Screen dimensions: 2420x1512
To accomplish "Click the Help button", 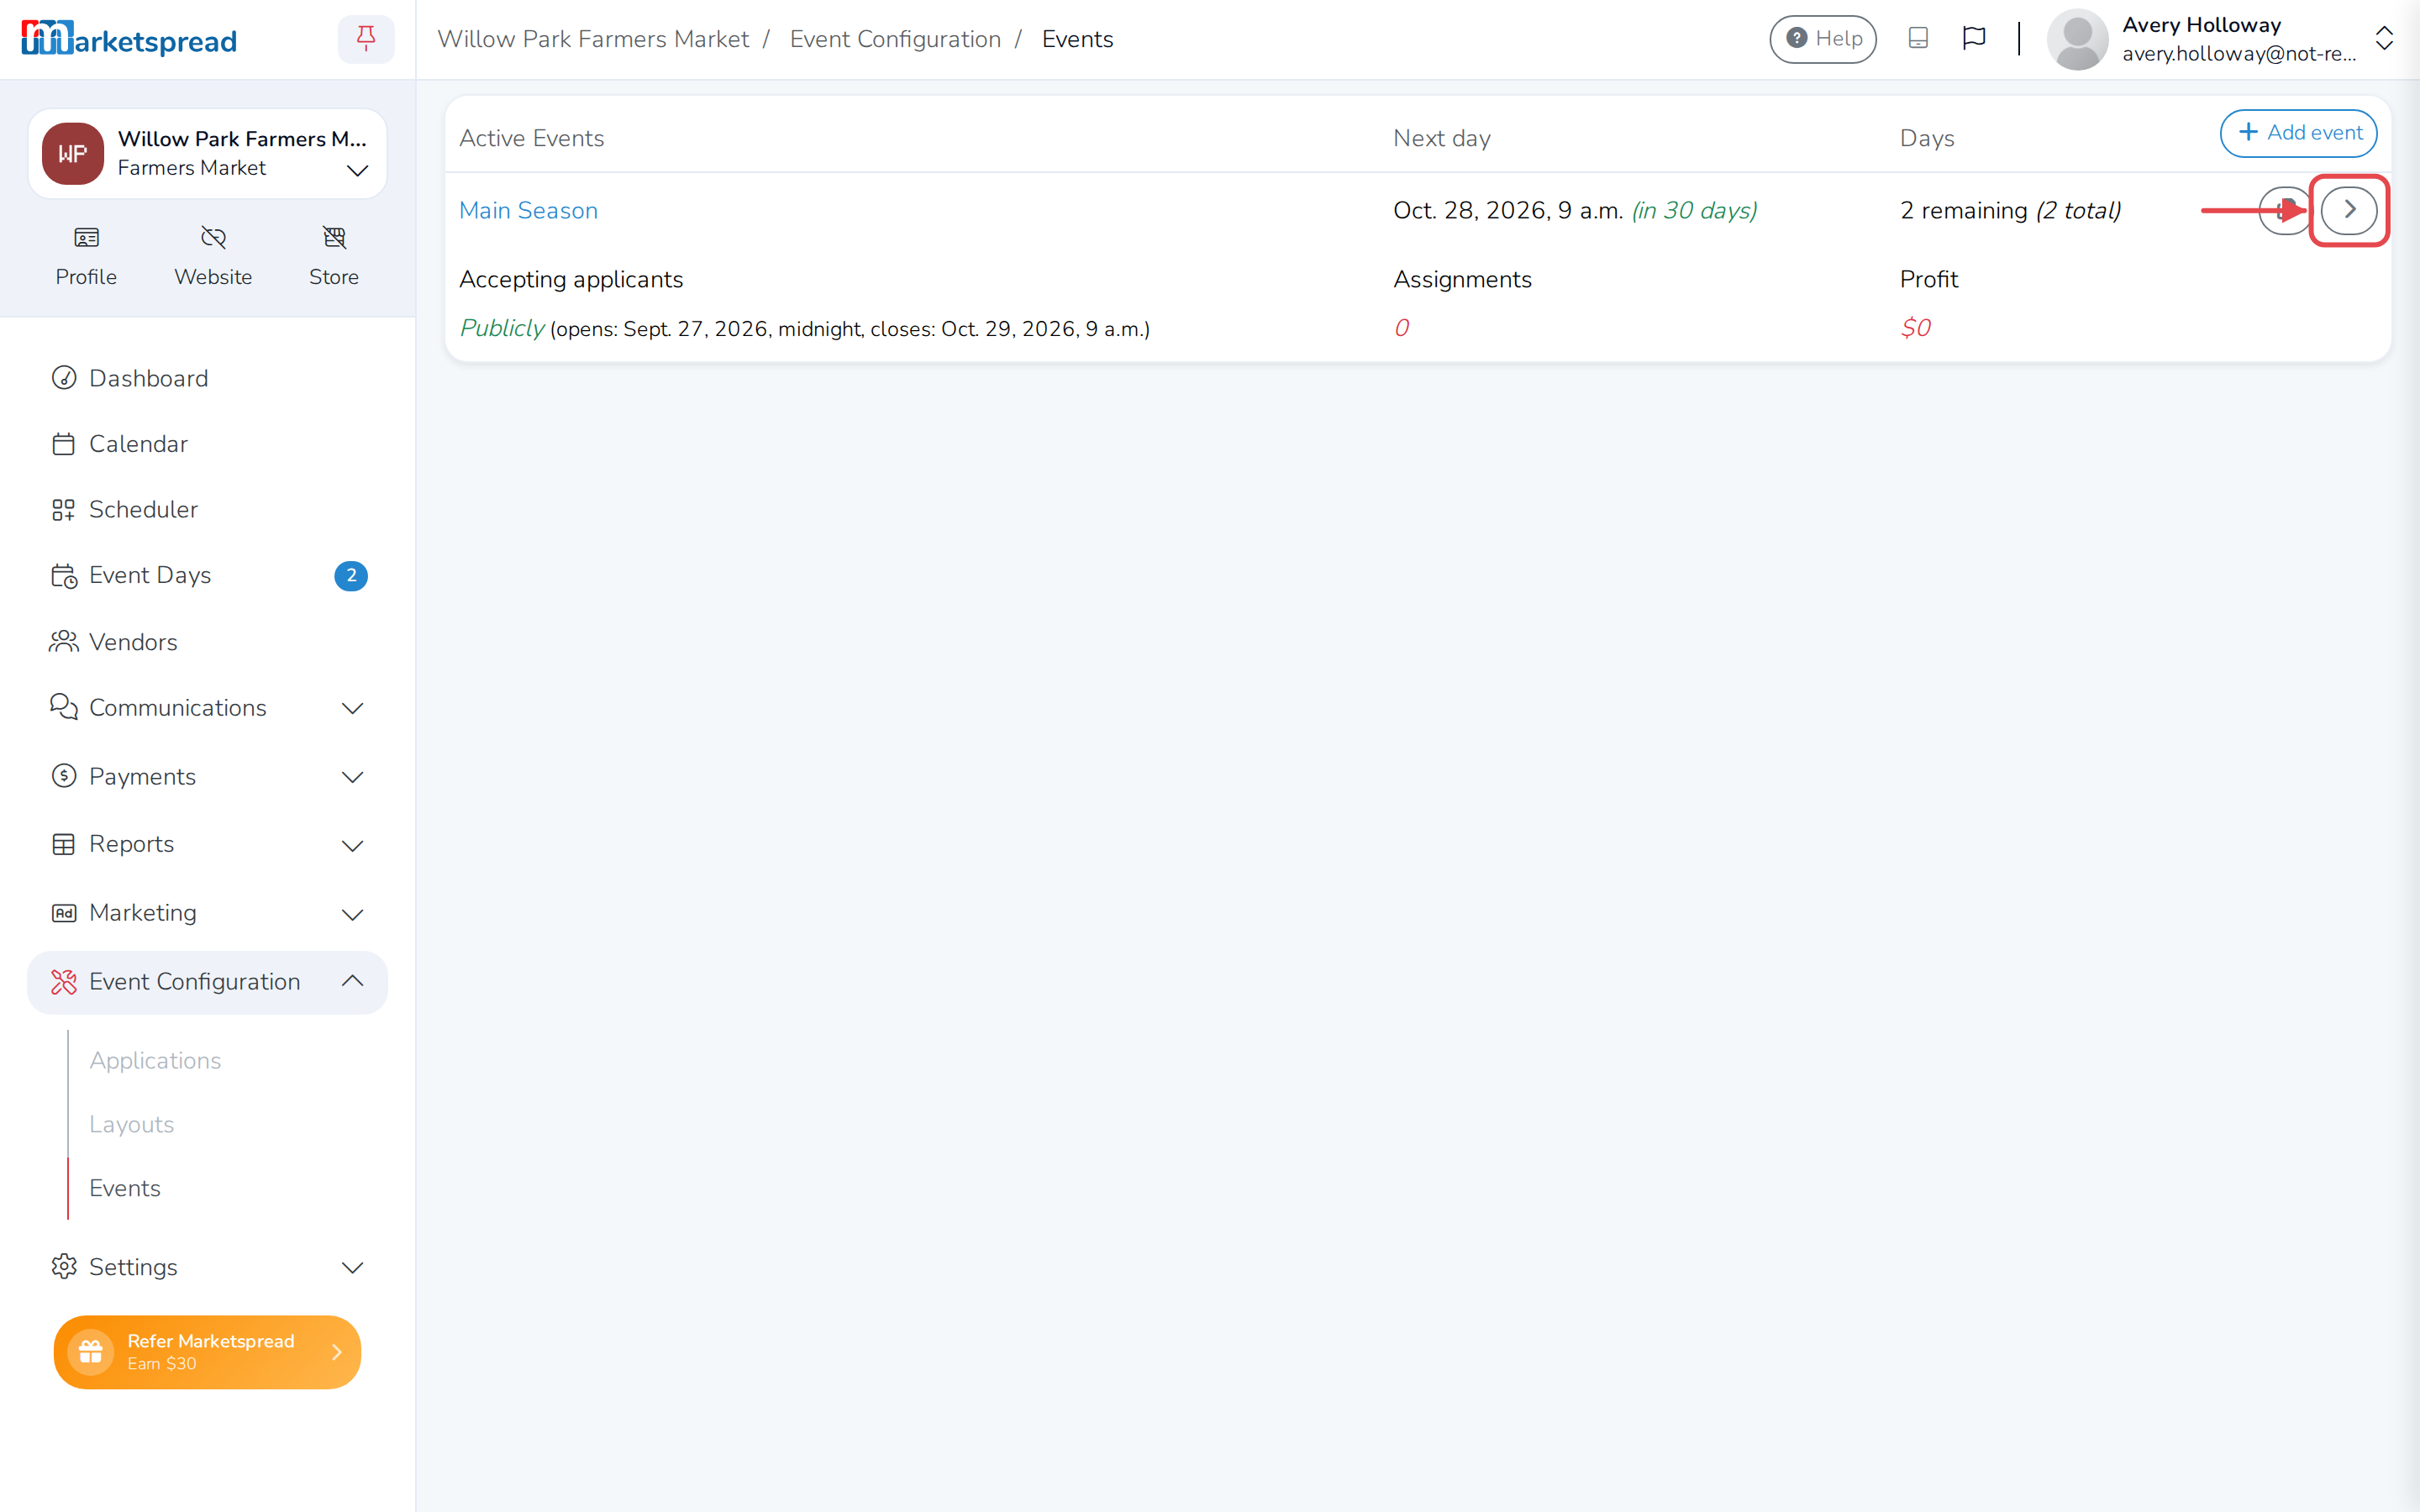I will (x=1822, y=39).
